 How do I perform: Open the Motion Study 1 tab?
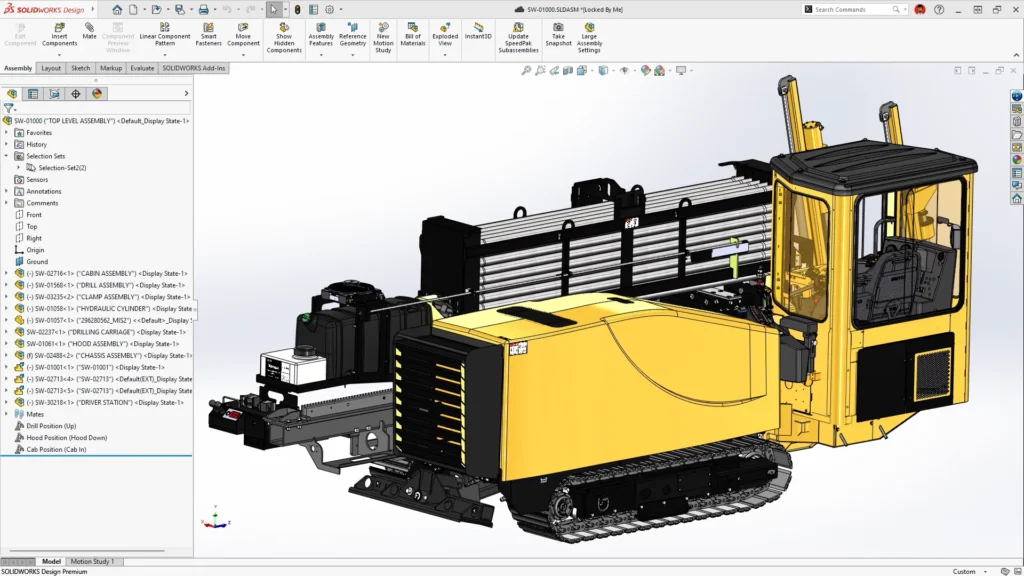[x=92, y=561]
